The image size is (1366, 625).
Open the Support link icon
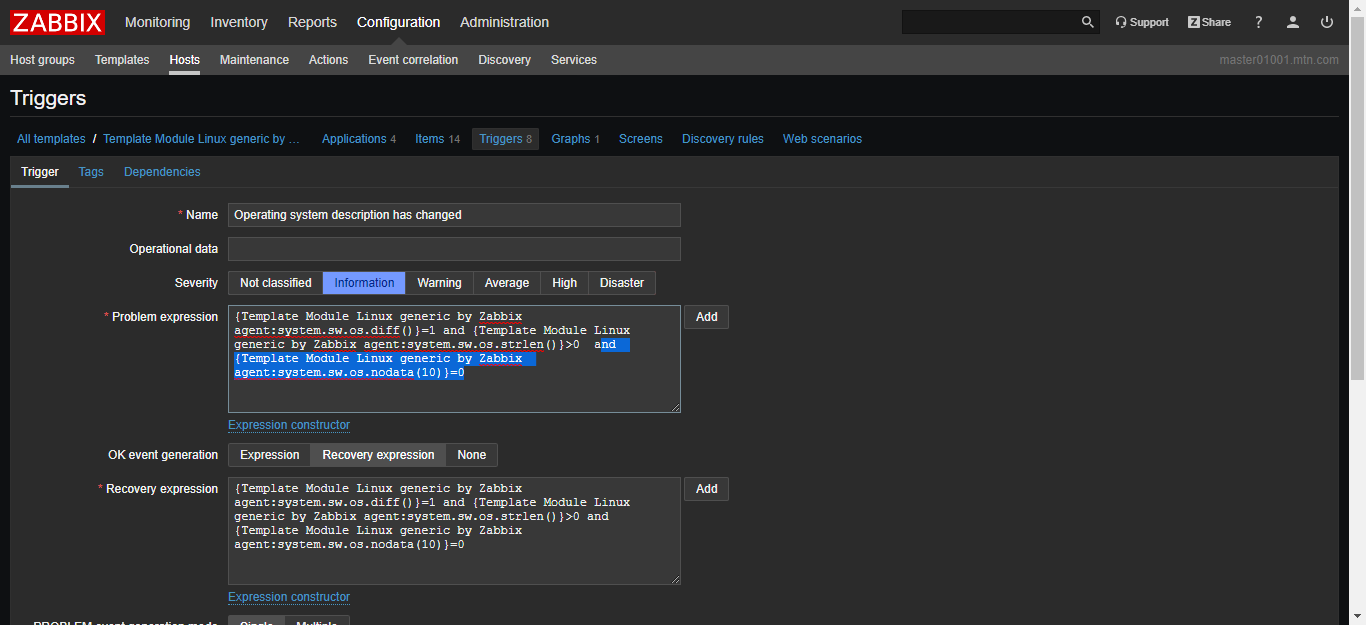pyautogui.click(x=1141, y=21)
